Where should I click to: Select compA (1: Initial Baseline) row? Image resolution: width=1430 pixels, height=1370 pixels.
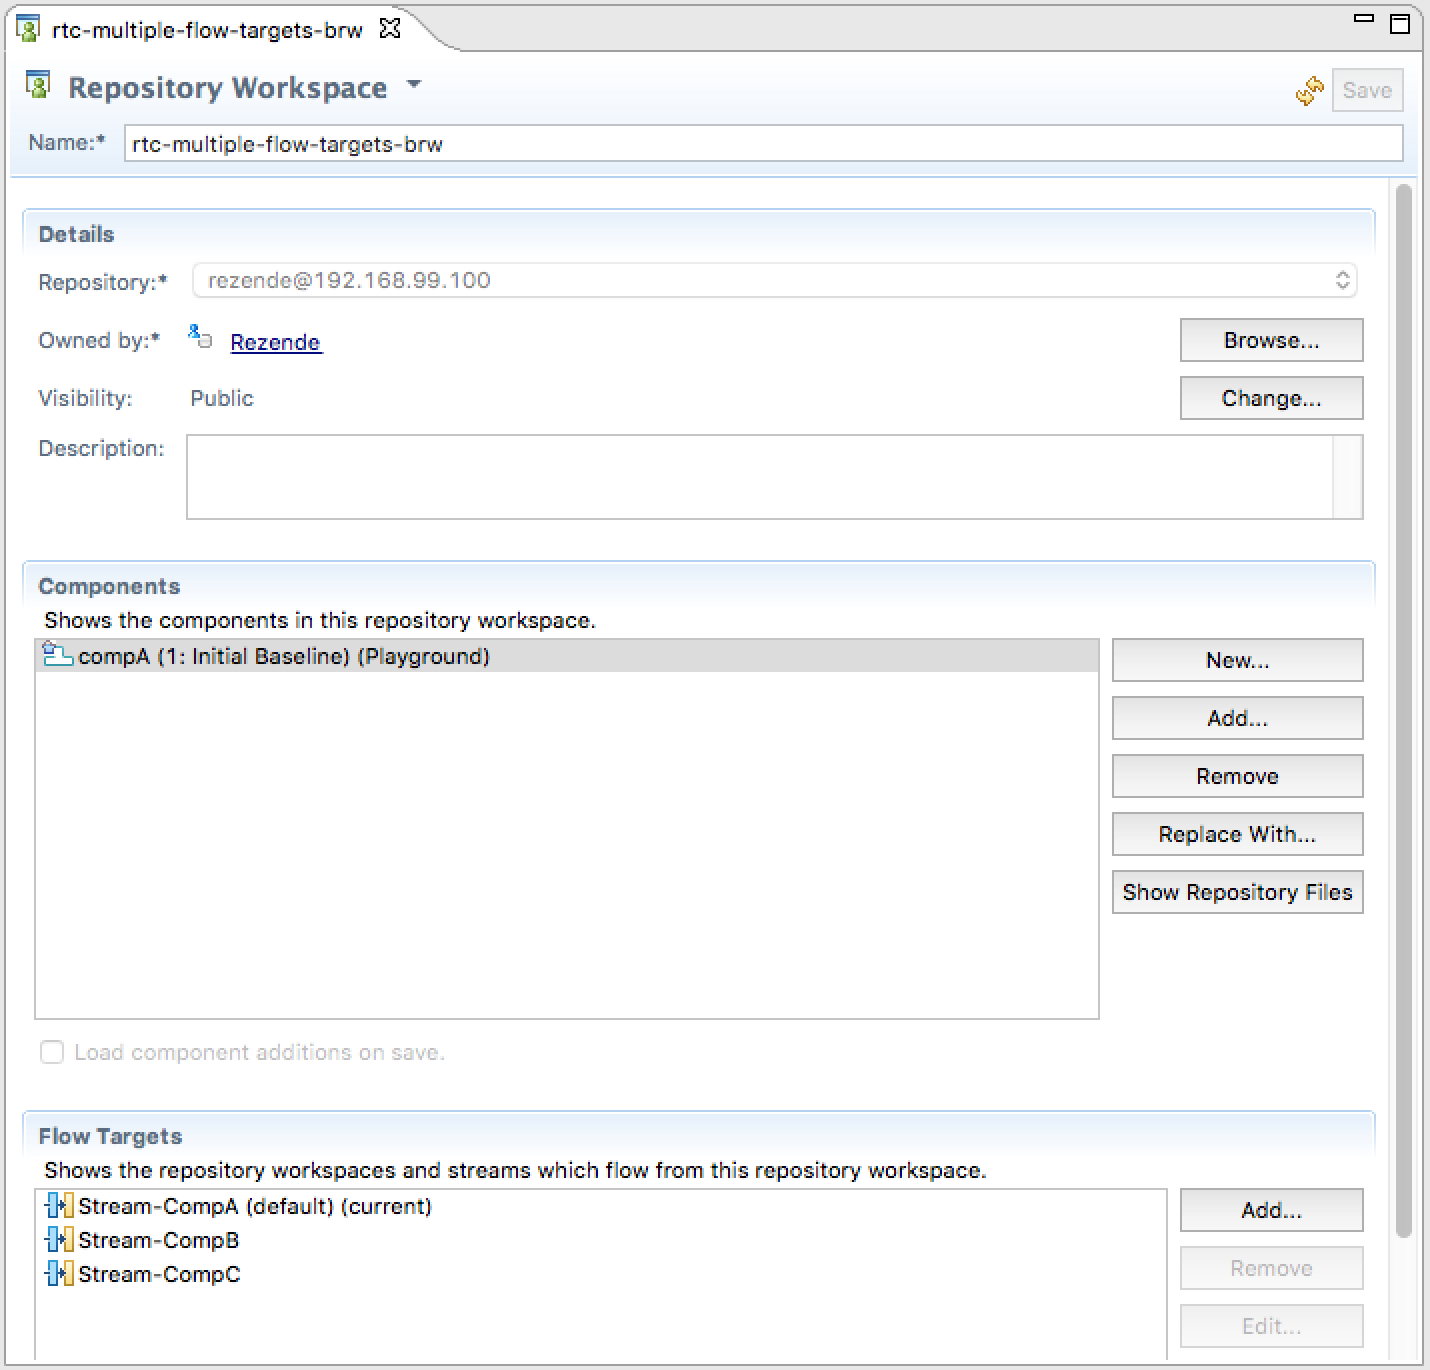tap(567, 656)
